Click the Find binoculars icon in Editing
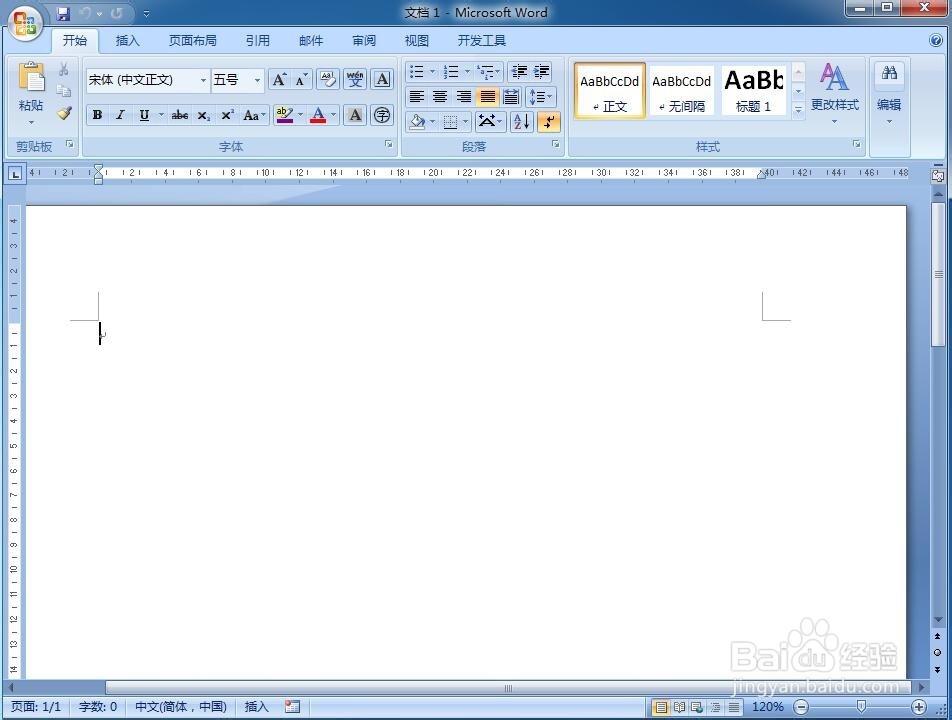Viewport: 952px width, 720px height. click(889, 73)
